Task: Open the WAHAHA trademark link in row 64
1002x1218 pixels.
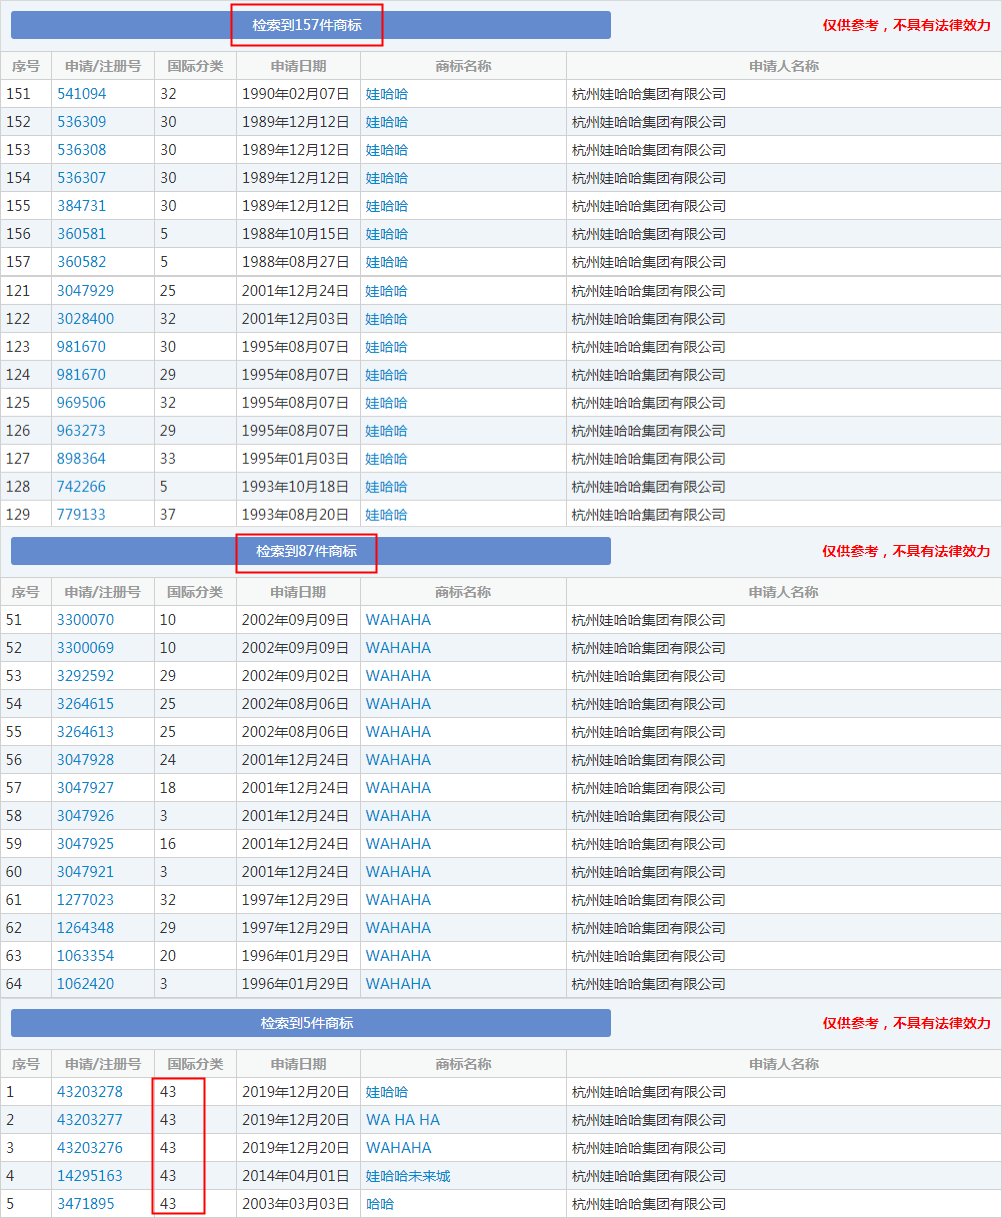Action: [398, 984]
